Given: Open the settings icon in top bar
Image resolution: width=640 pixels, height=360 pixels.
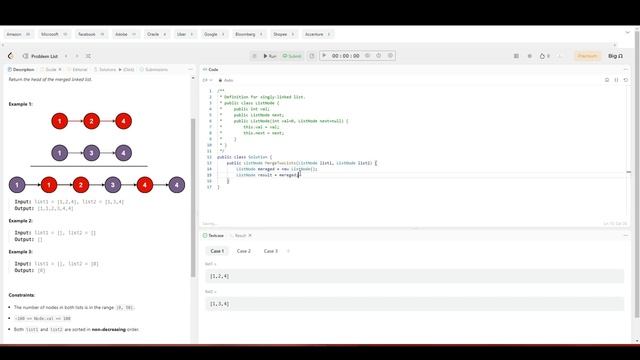Looking at the screenshot, I should coord(530,56).
